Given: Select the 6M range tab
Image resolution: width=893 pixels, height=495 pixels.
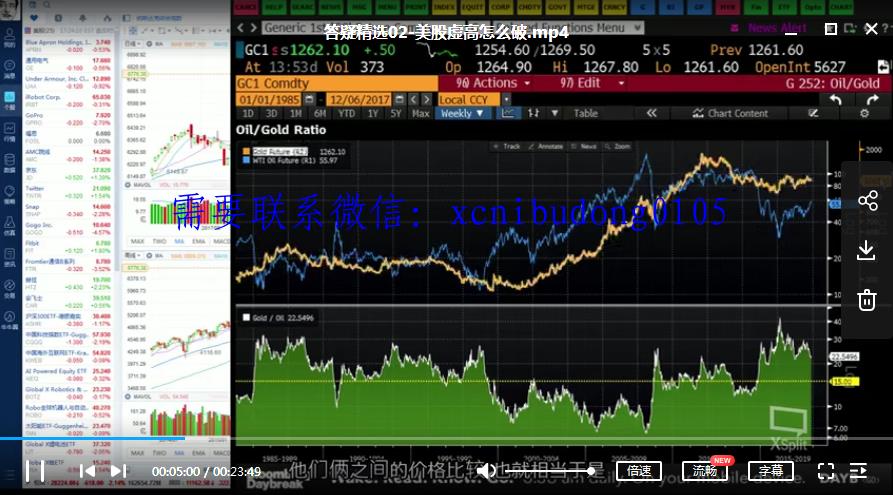Looking at the screenshot, I should [x=320, y=113].
